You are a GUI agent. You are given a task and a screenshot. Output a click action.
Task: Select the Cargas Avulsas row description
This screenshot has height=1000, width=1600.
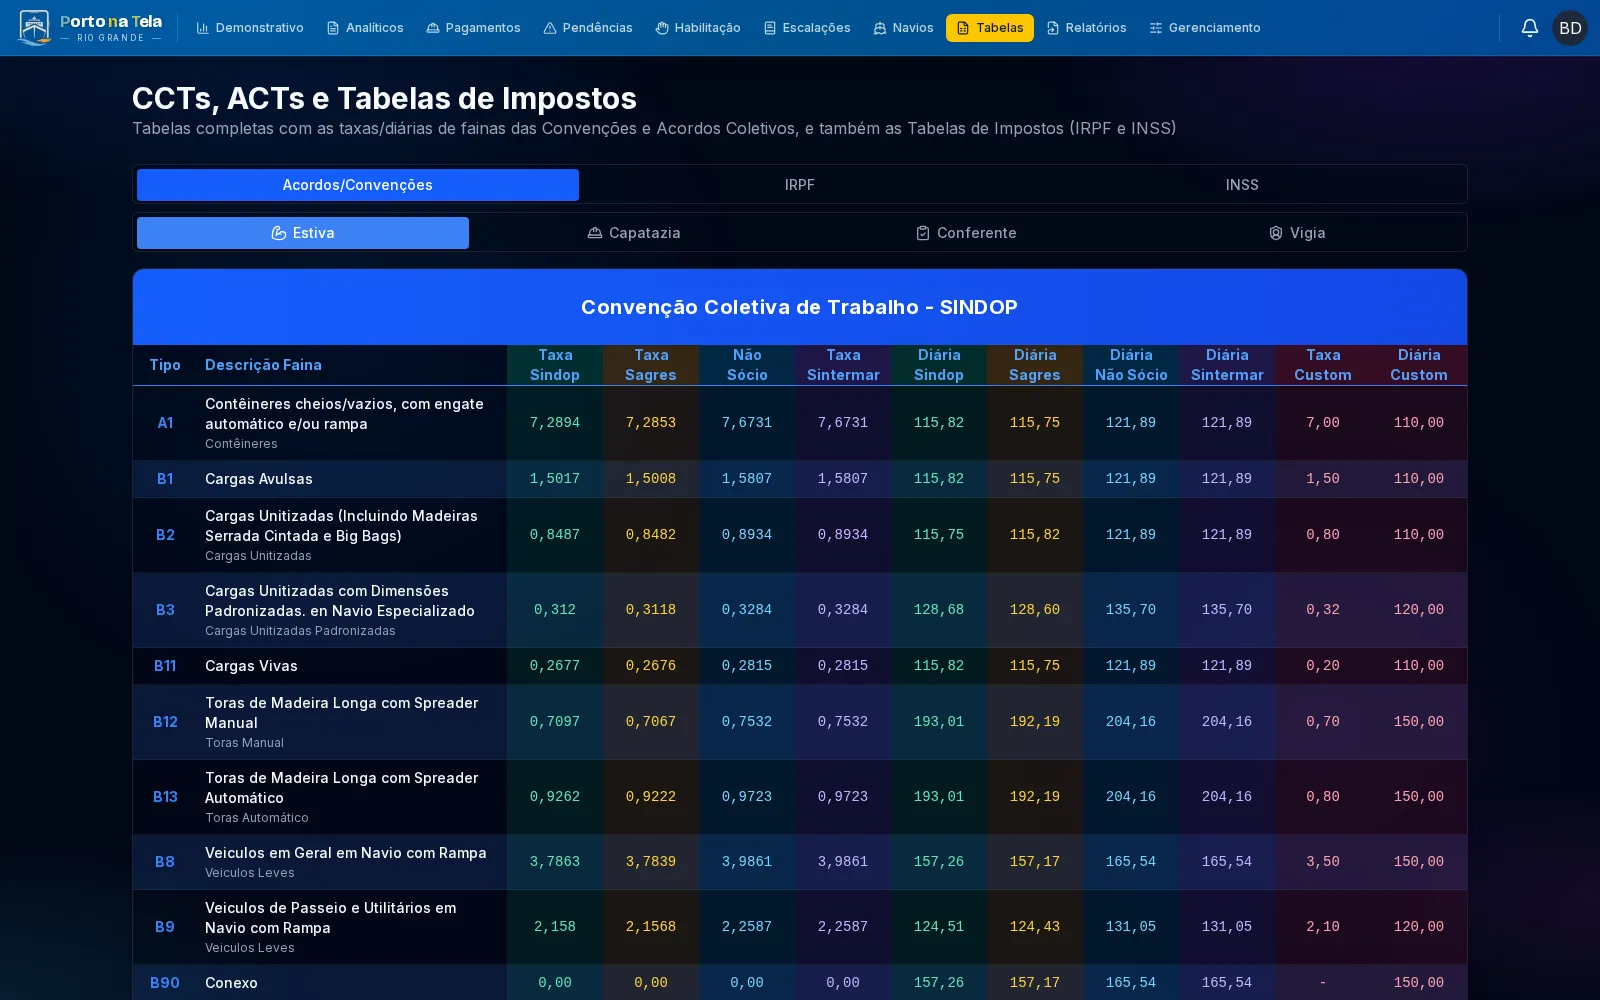pyautogui.click(x=259, y=479)
